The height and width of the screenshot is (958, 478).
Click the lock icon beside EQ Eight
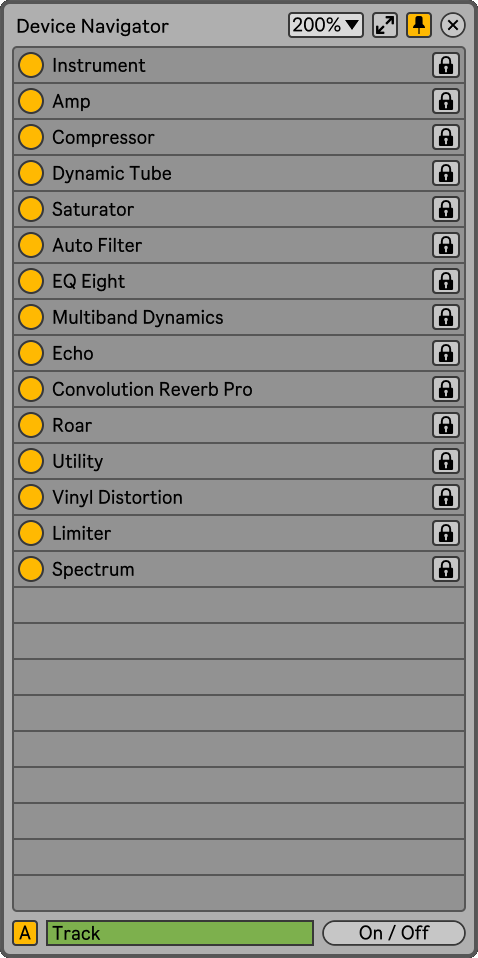[x=446, y=282]
